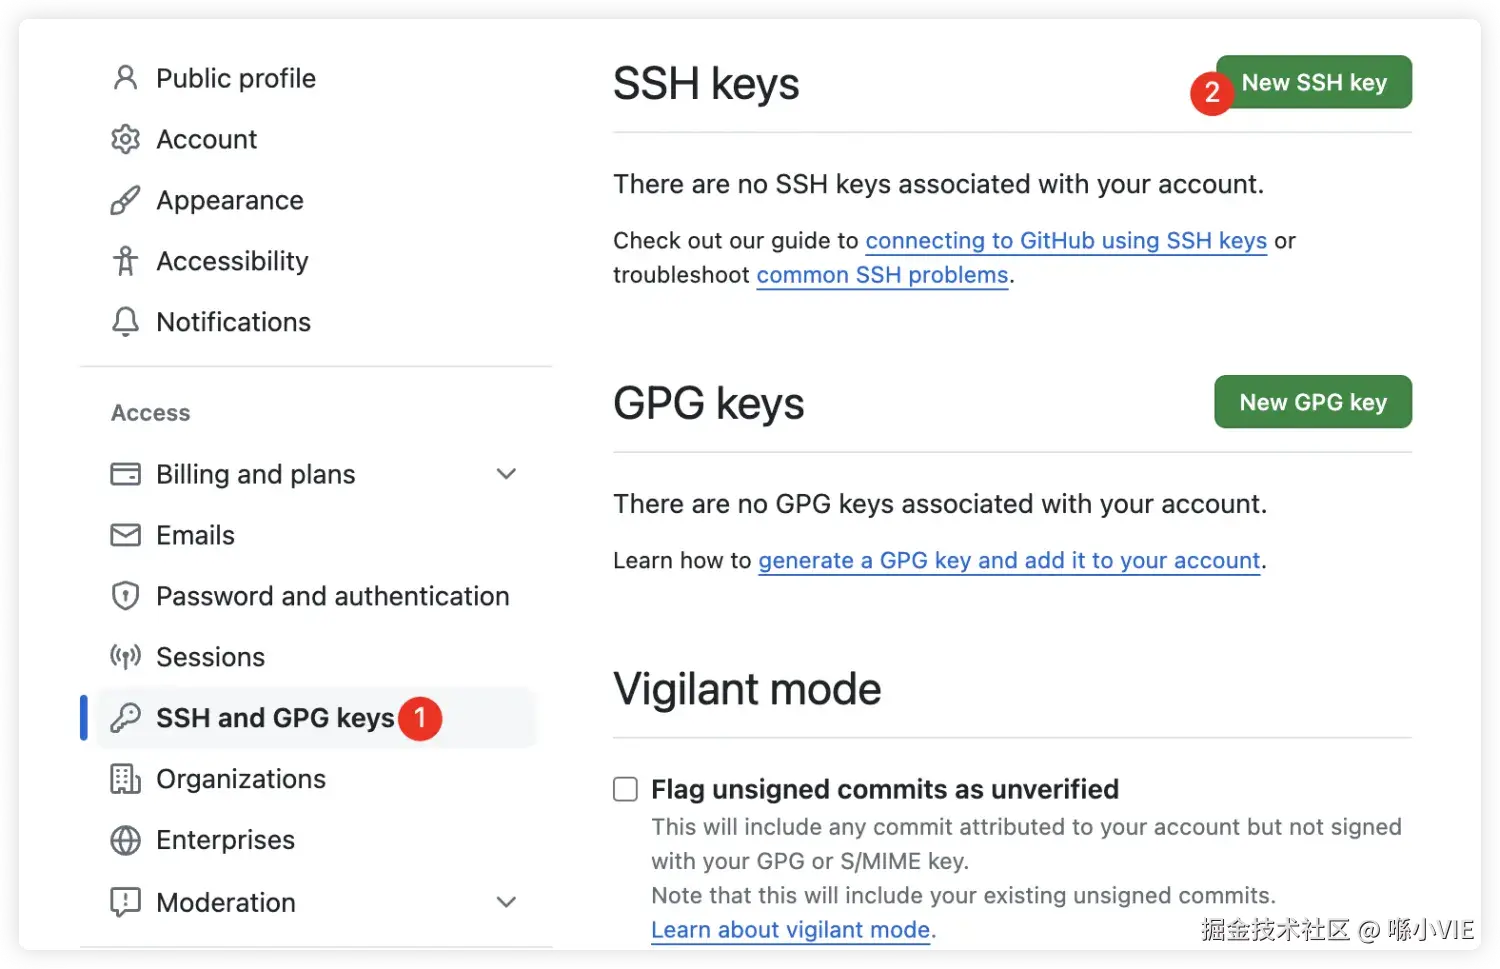Image resolution: width=1500 pixels, height=969 pixels.
Task: Click the Appearance paintbrush icon
Action: pos(125,201)
